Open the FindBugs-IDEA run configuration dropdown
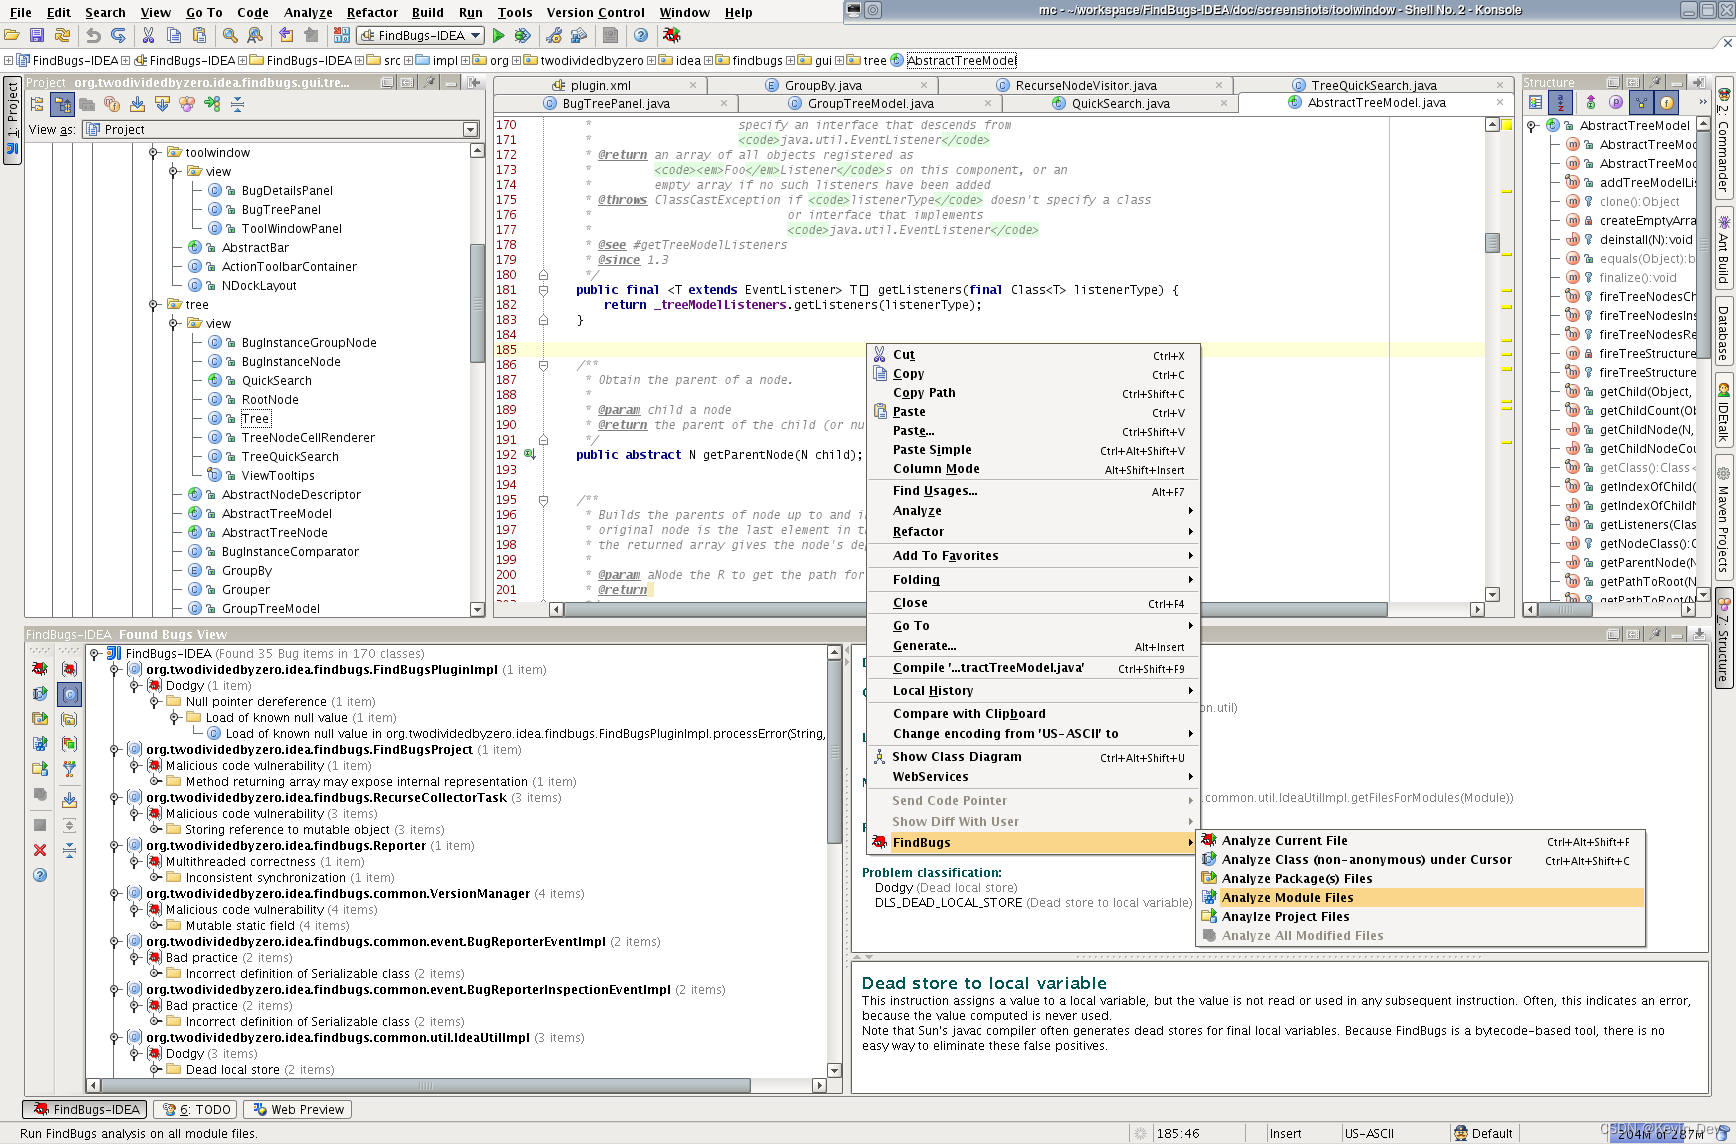This screenshot has height=1144, width=1736. point(422,36)
